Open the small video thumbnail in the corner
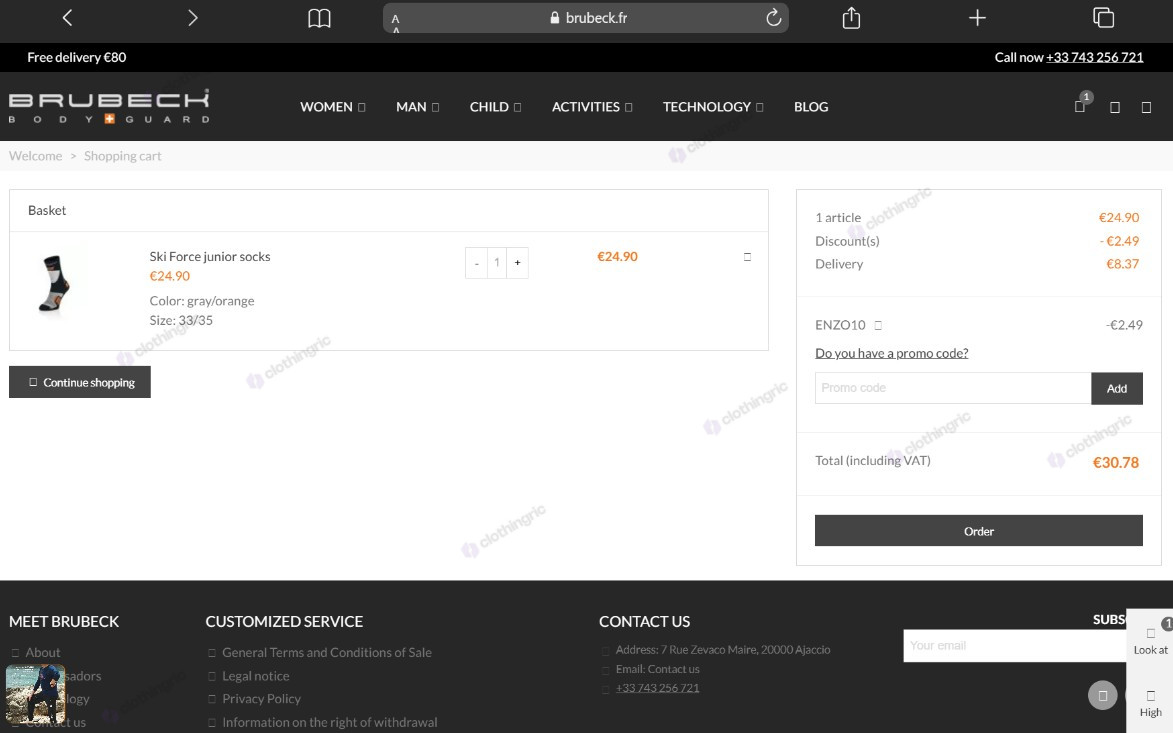1173x733 pixels. point(35,694)
